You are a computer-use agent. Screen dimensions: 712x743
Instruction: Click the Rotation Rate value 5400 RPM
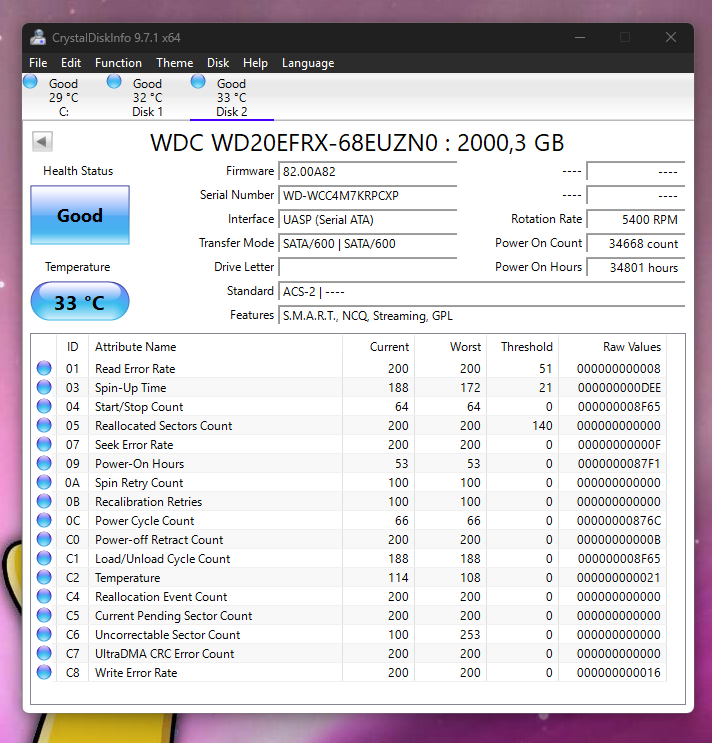point(636,219)
